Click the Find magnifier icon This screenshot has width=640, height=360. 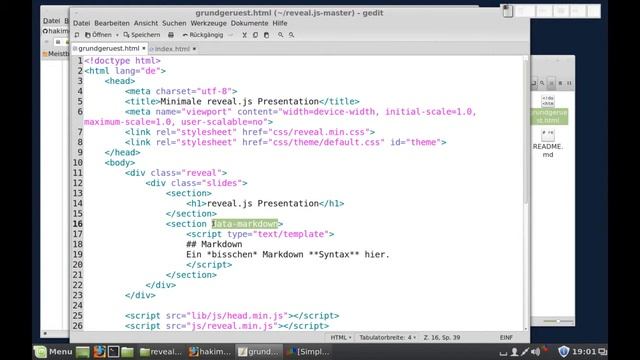pos(280,36)
